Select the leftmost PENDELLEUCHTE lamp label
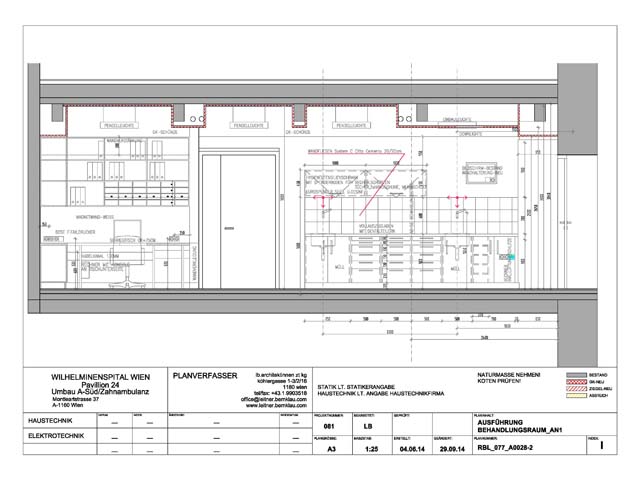This screenshot has width=640, height=480. tap(119, 125)
